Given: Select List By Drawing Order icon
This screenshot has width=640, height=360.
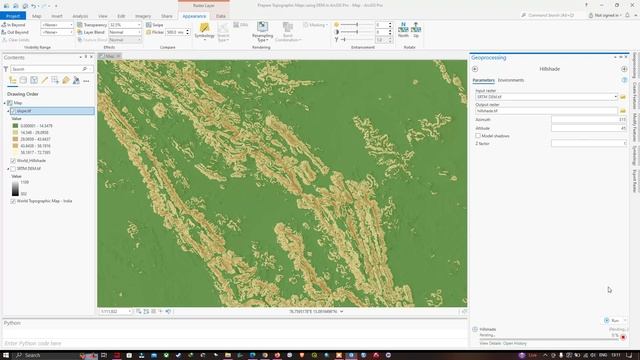Looking at the screenshot, I should 12,80.
